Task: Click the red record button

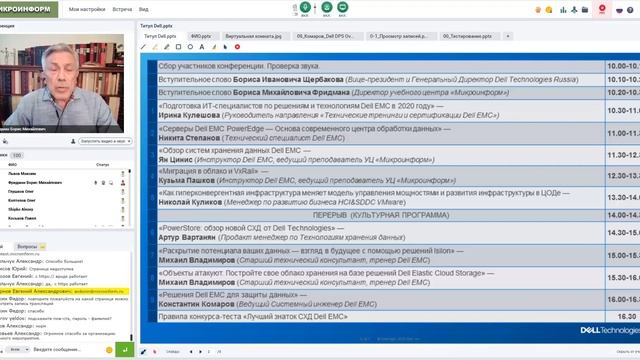Action: click(602, 9)
